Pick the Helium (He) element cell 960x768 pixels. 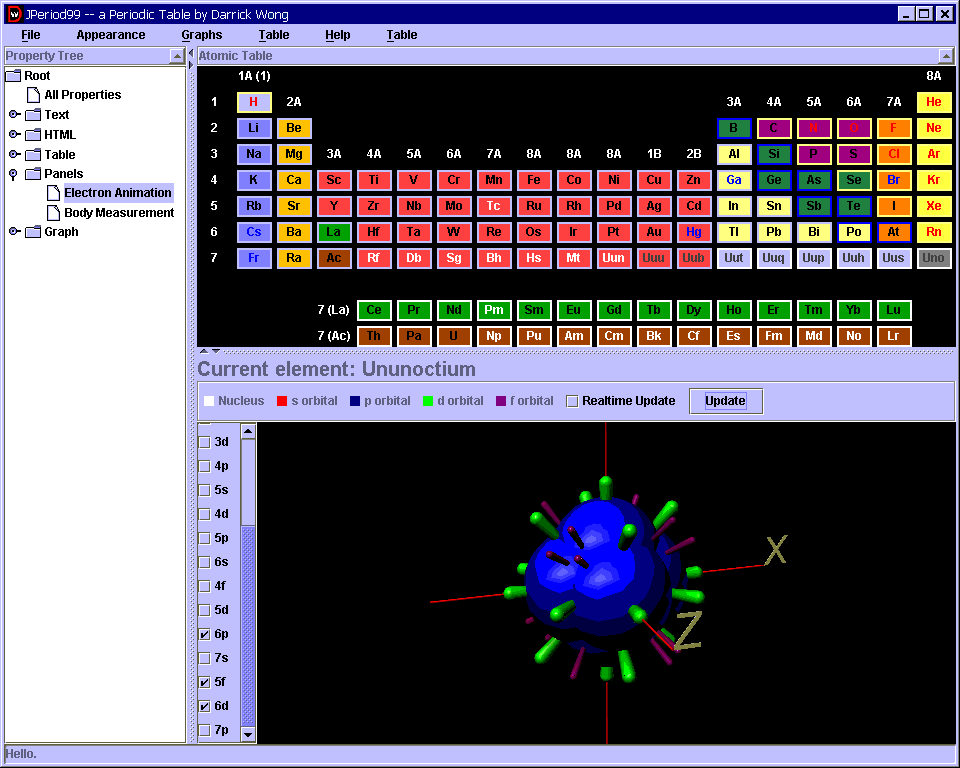933,102
